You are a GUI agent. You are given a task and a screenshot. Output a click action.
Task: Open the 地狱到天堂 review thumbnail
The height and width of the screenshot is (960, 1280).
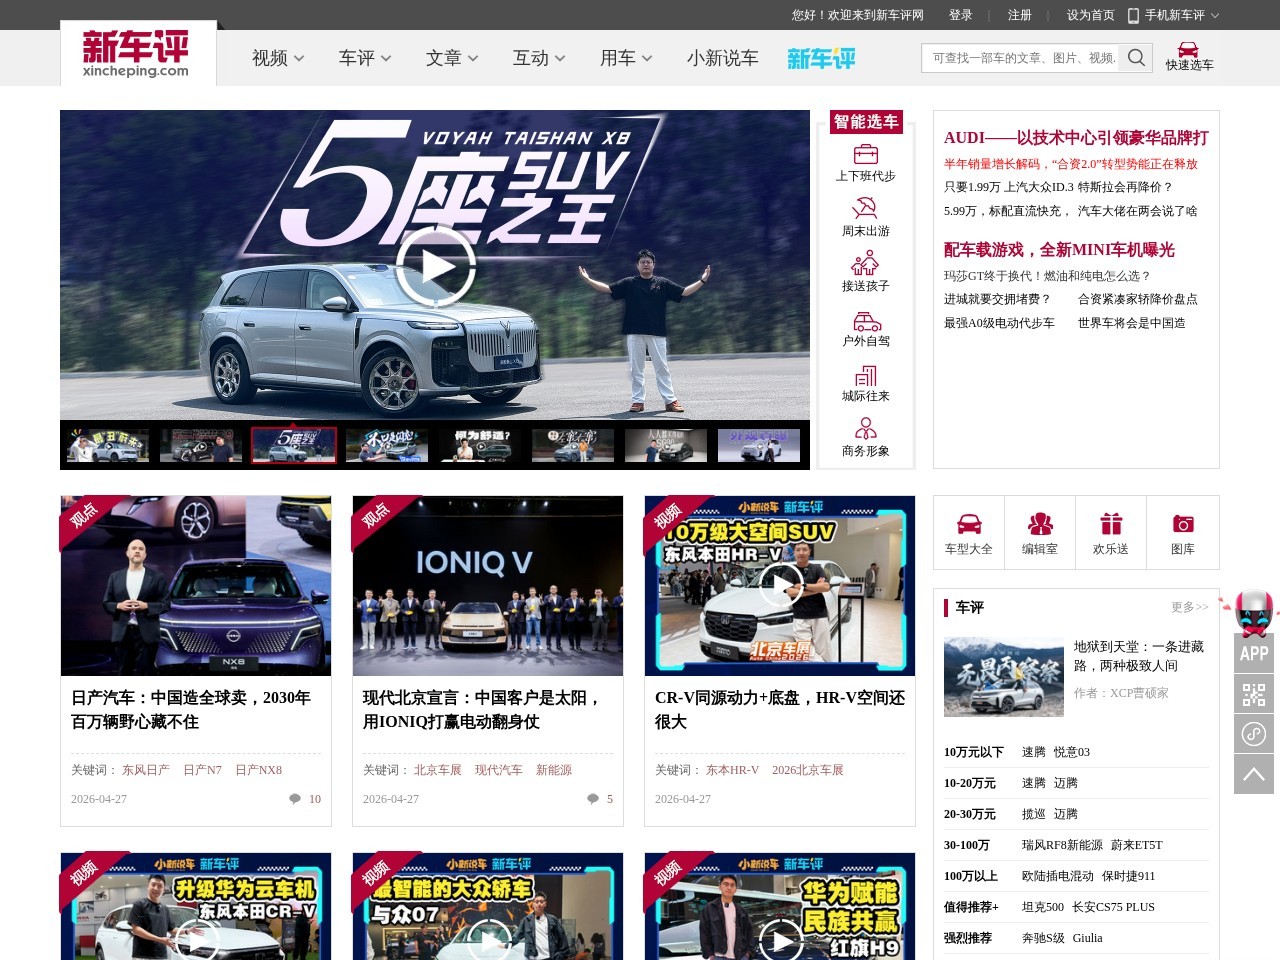pos(1004,677)
